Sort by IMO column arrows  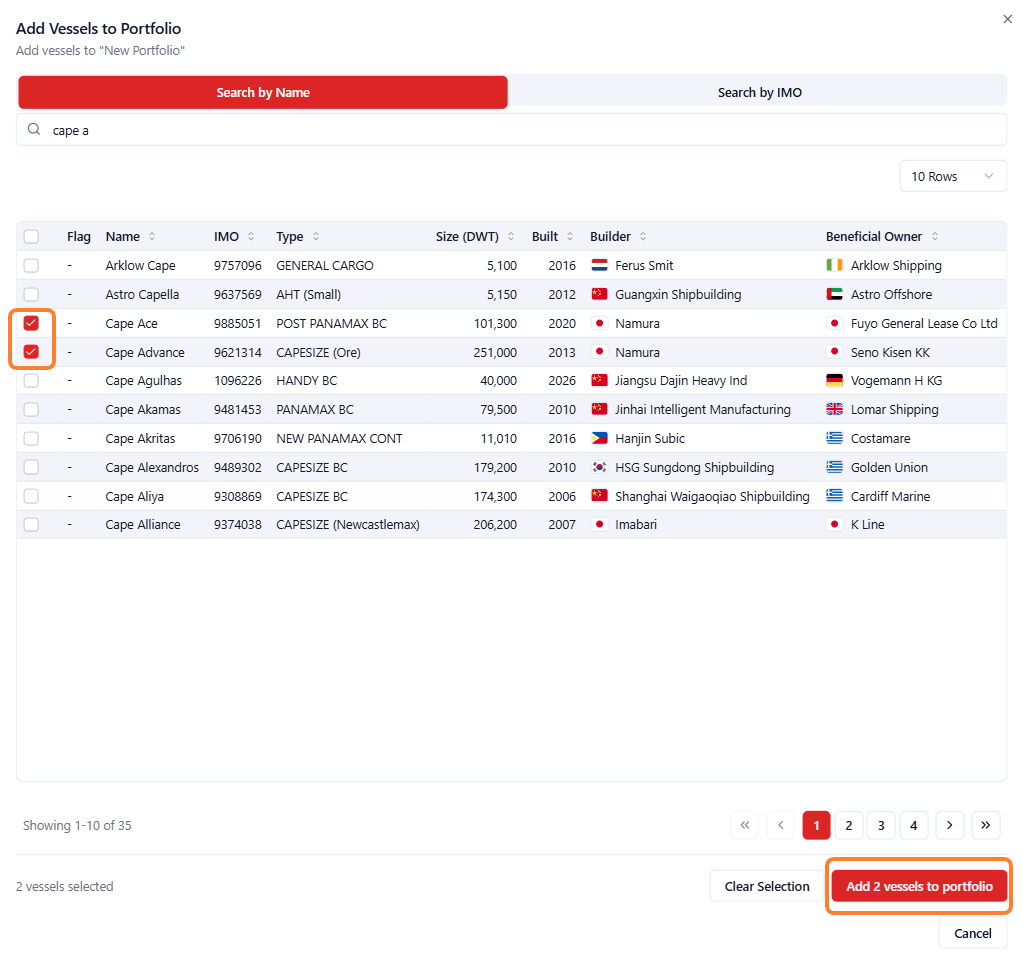tap(251, 236)
